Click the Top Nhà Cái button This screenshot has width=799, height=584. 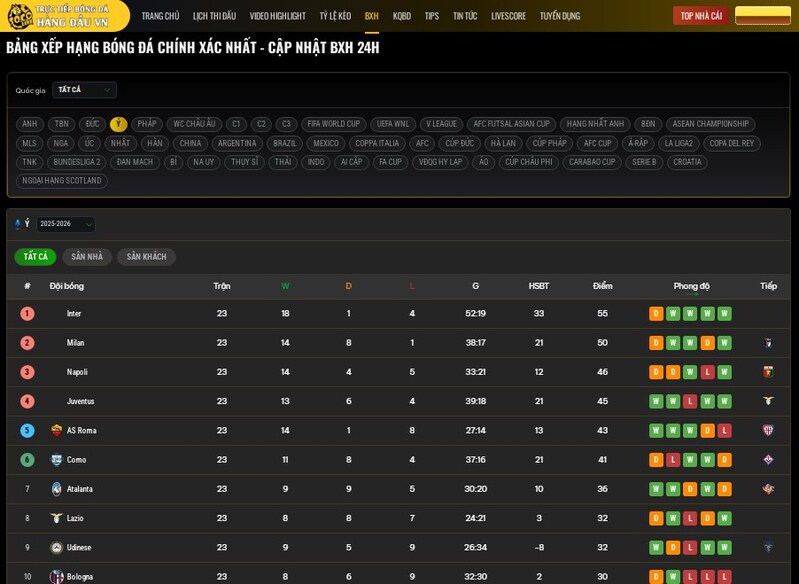pos(702,16)
